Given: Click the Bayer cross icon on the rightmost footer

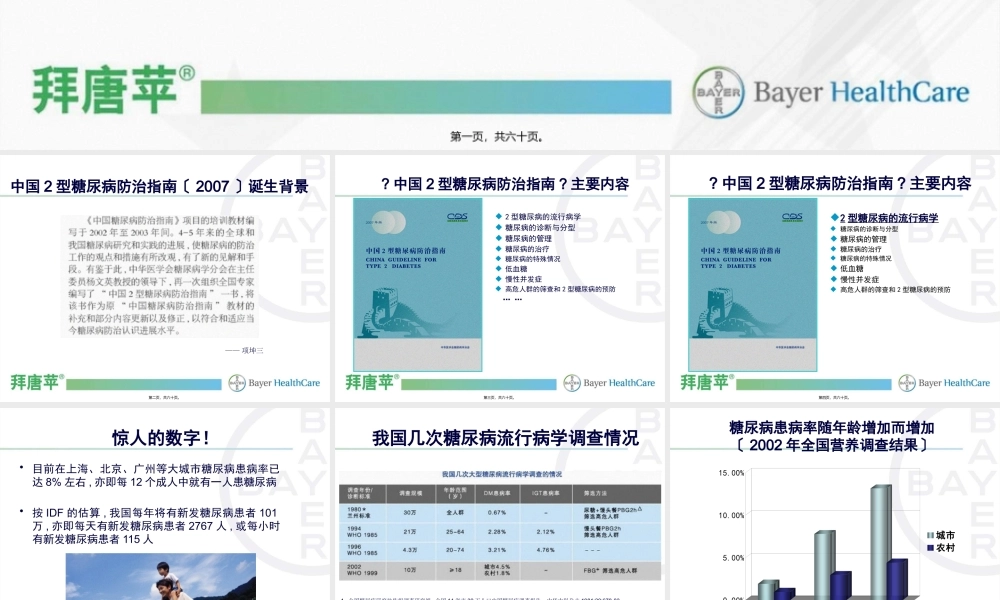Looking at the screenshot, I should 908,382.
